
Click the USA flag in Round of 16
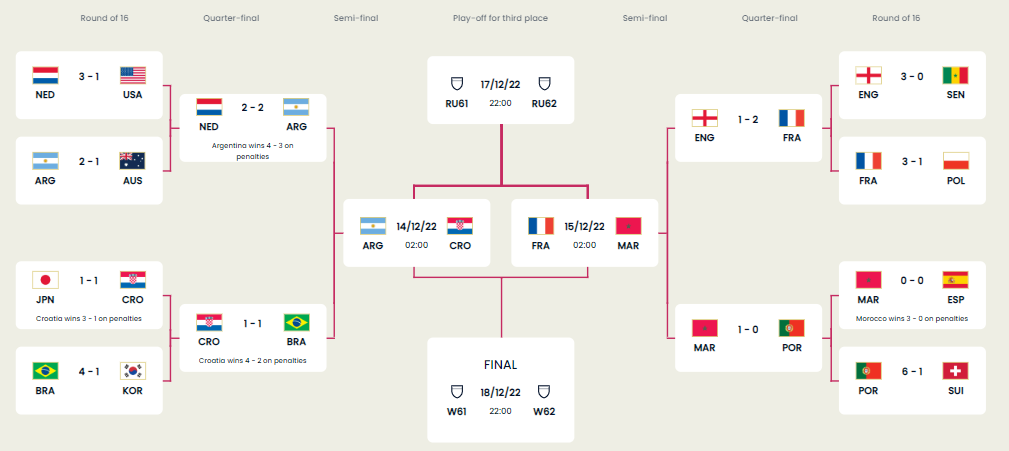(x=133, y=75)
